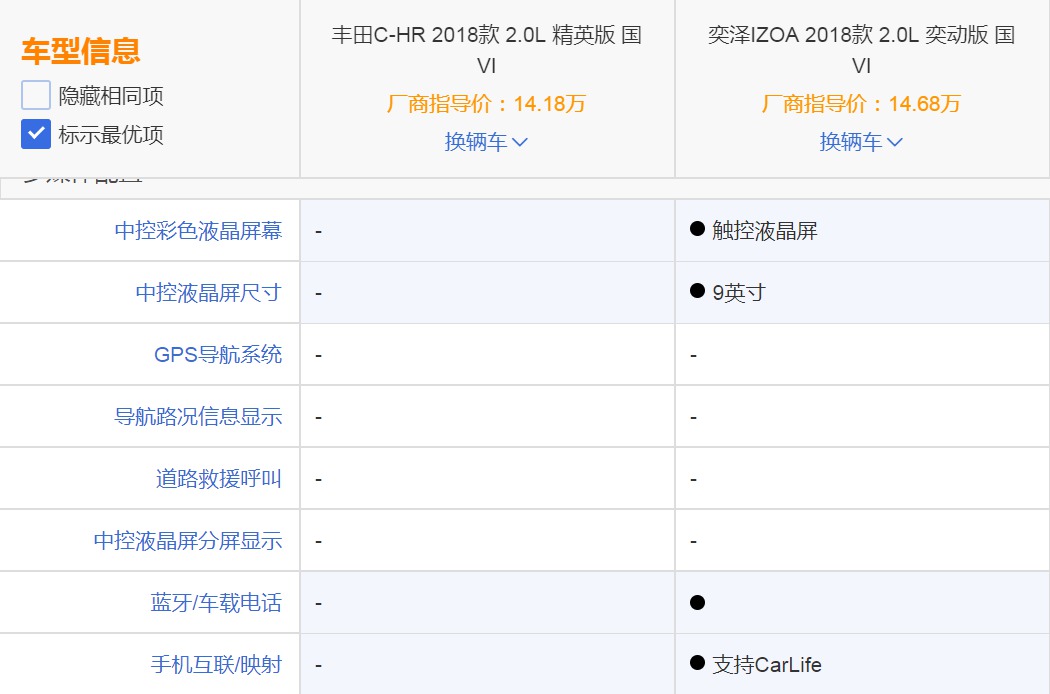
Task: Click the 奕泽IZOA 2018款 2.0L 奕动版 title
Action: click(861, 49)
